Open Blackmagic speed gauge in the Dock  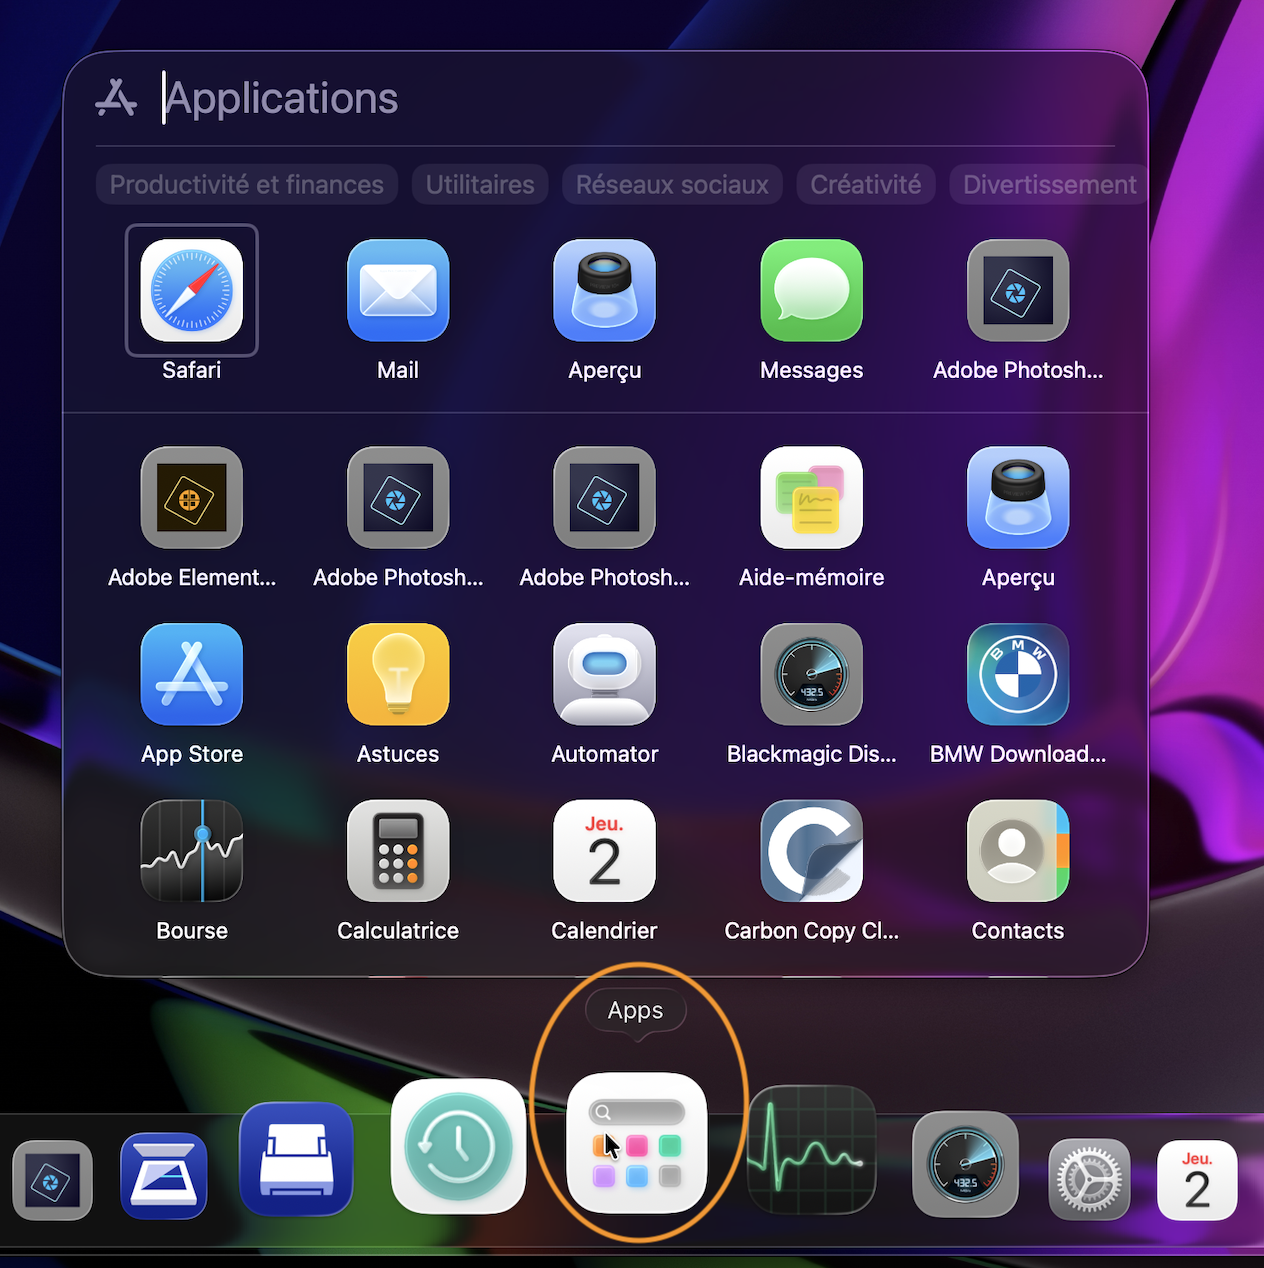(x=965, y=1164)
